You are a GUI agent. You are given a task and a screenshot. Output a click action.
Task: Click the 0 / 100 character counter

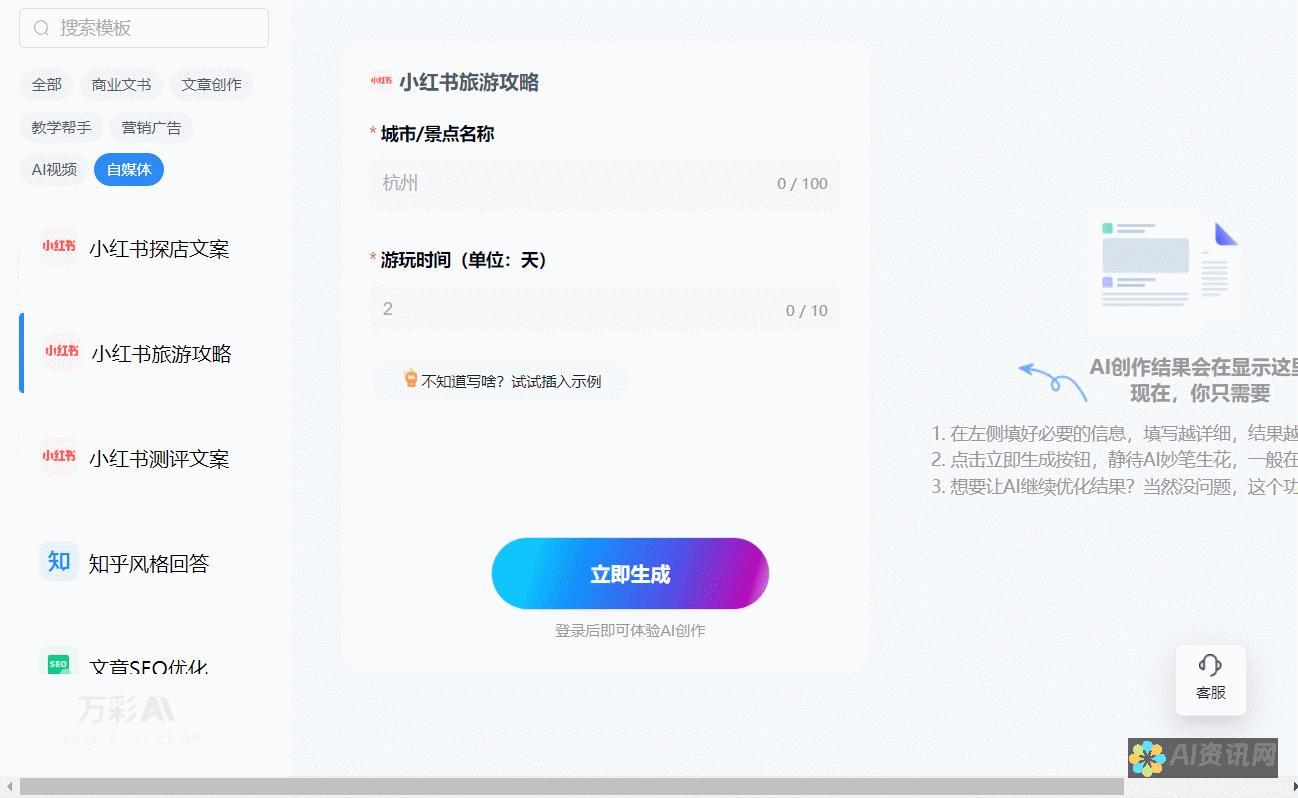click(x=802, y=183)
